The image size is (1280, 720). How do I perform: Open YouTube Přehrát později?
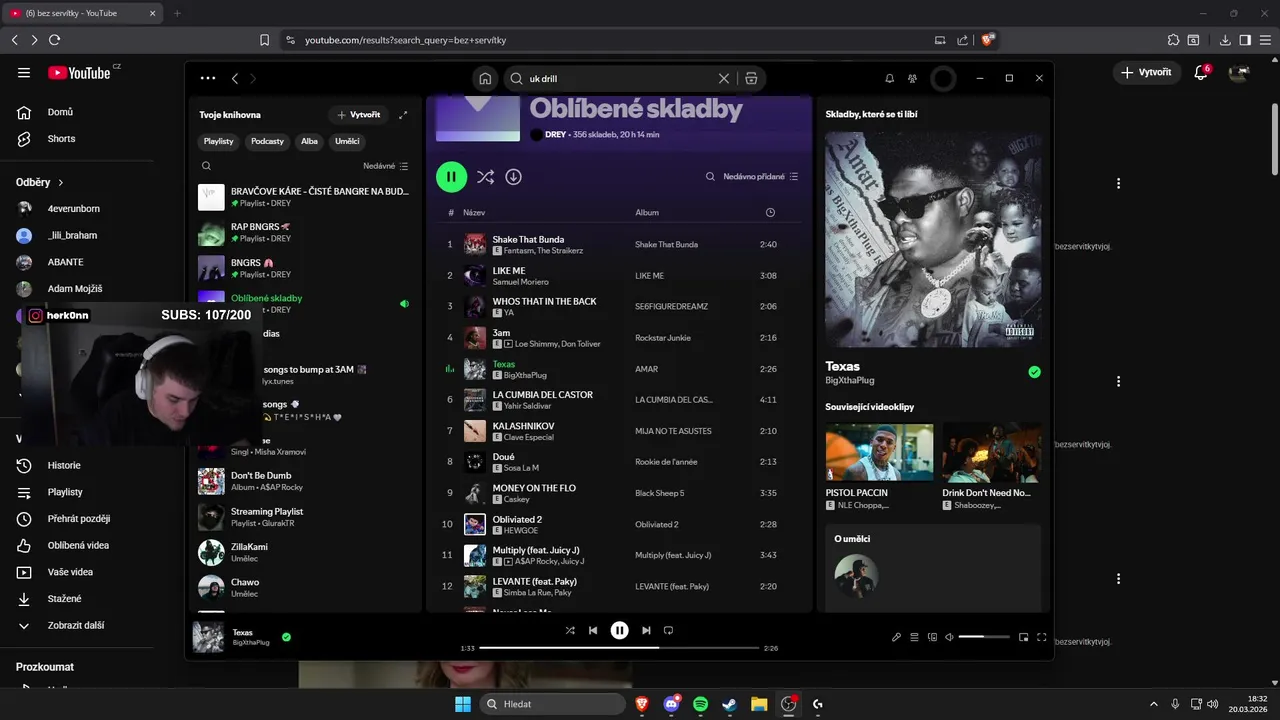(78, 519)
